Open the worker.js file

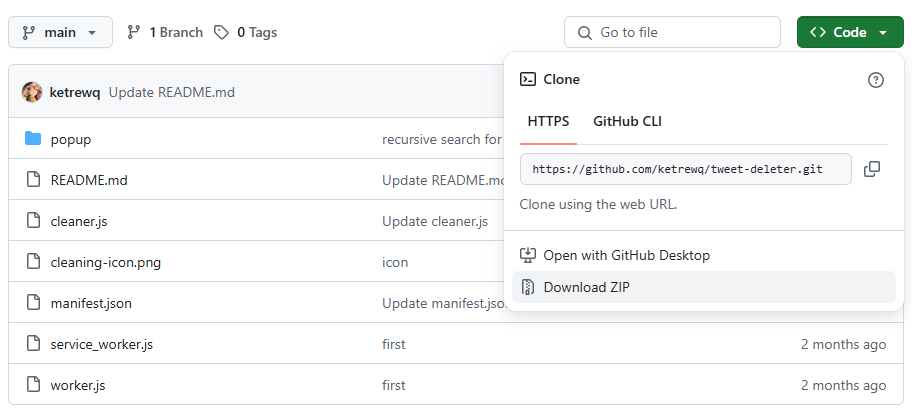78,386
